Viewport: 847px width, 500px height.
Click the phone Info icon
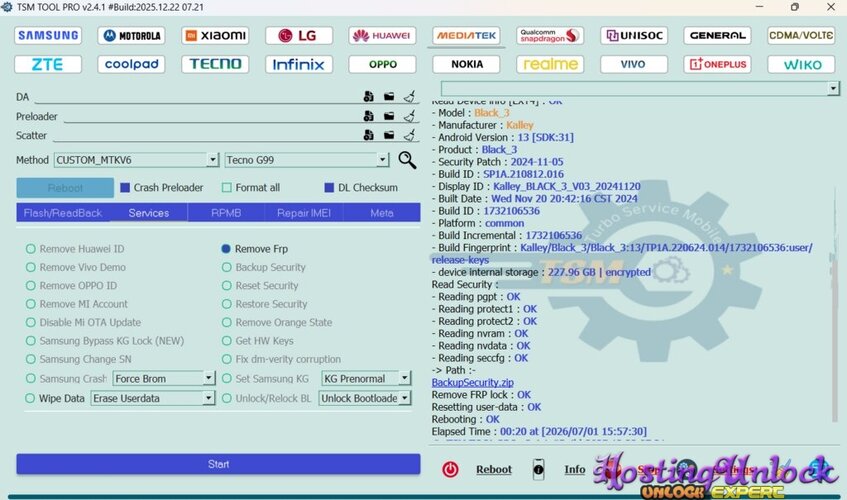(x=539, y=469)
